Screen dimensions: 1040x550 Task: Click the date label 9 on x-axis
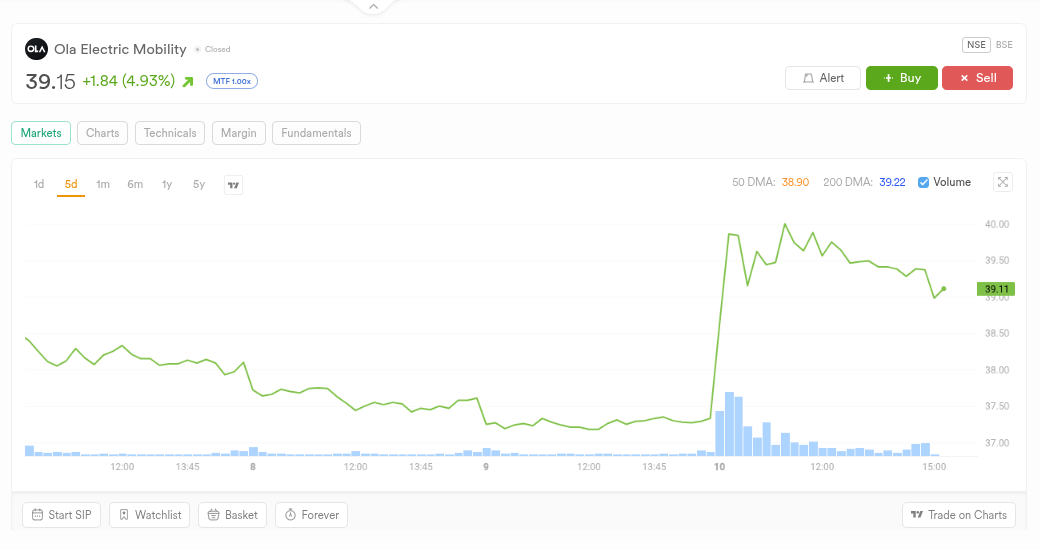486,467
